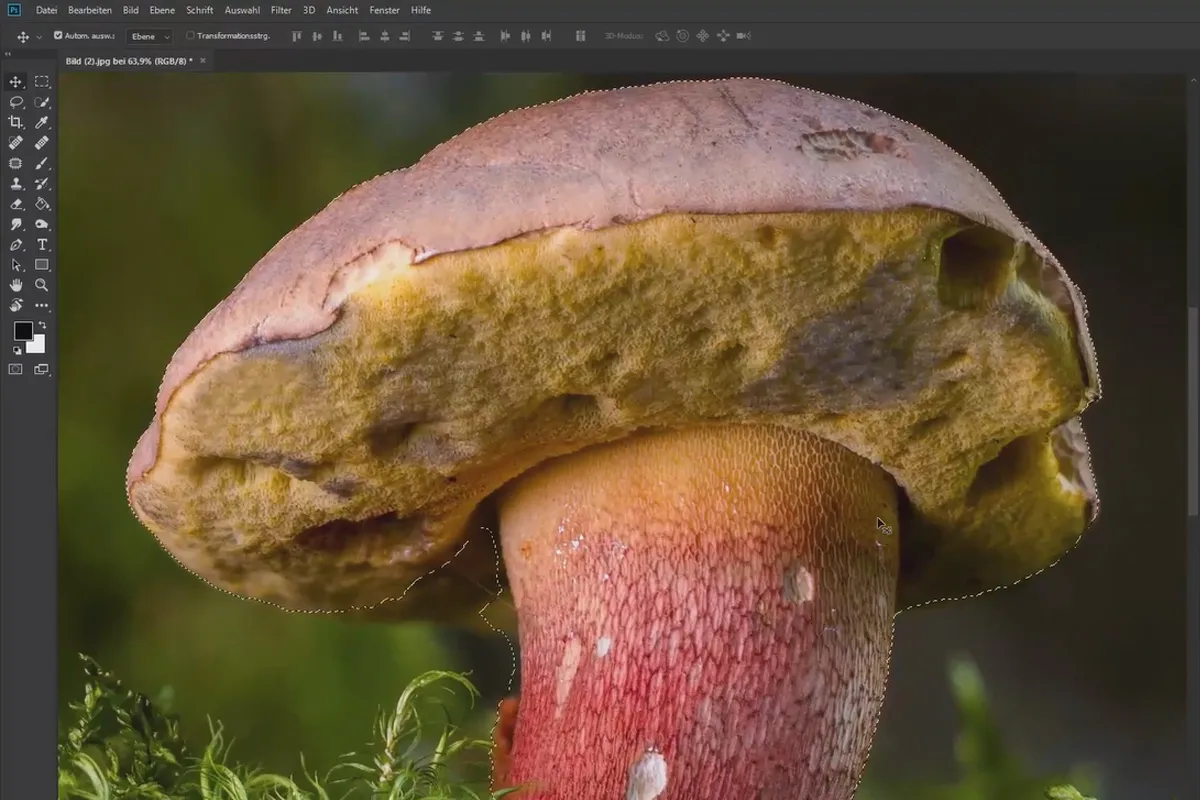
Task: Uncheck the Autom. ausw. checkbox
Action: point(58,36)
